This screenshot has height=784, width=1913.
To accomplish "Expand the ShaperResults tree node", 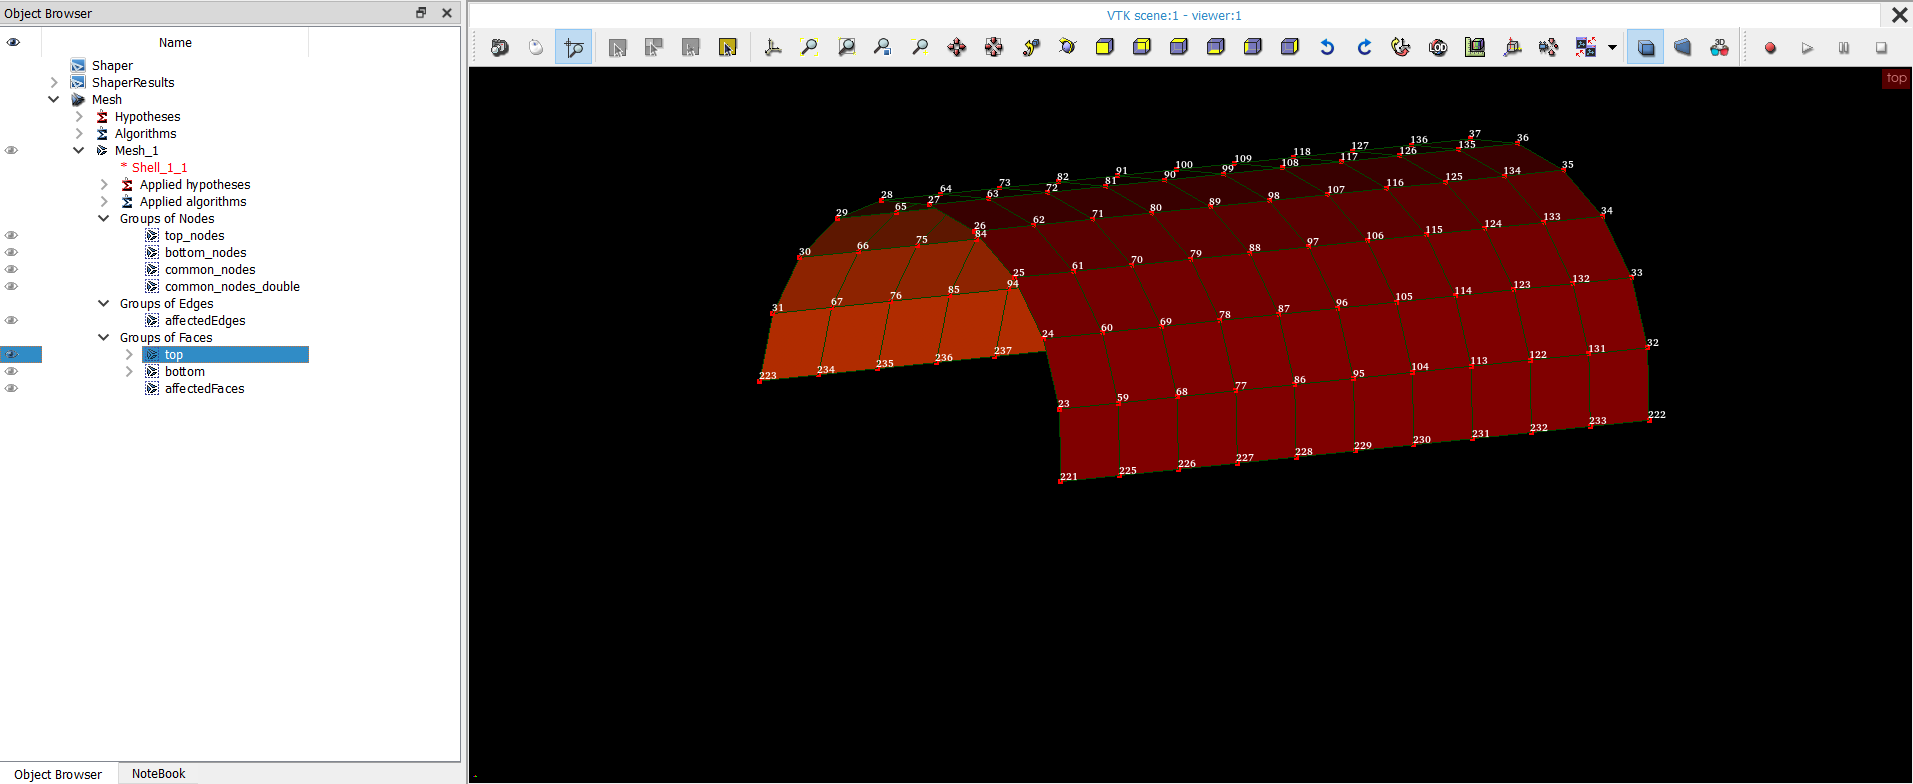I will click(x=54, y=83).
